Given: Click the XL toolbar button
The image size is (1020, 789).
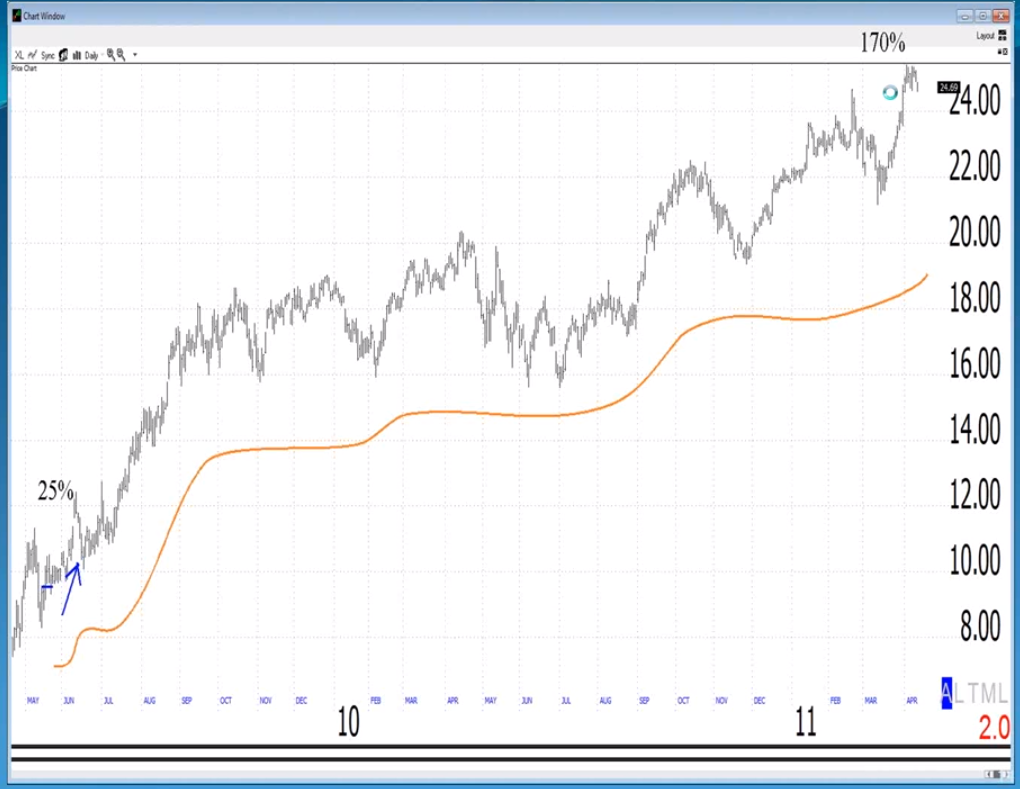Looking at the screenshot, I should click(x=20, y=55).
